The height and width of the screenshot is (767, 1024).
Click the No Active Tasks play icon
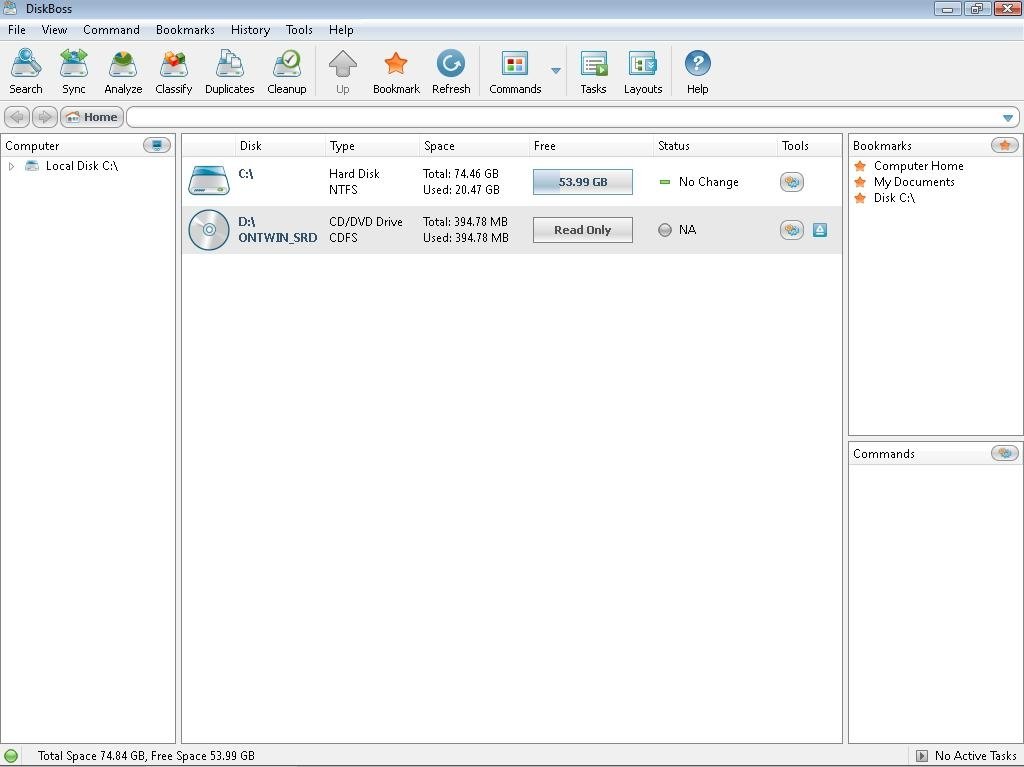(x=921, y=756)
